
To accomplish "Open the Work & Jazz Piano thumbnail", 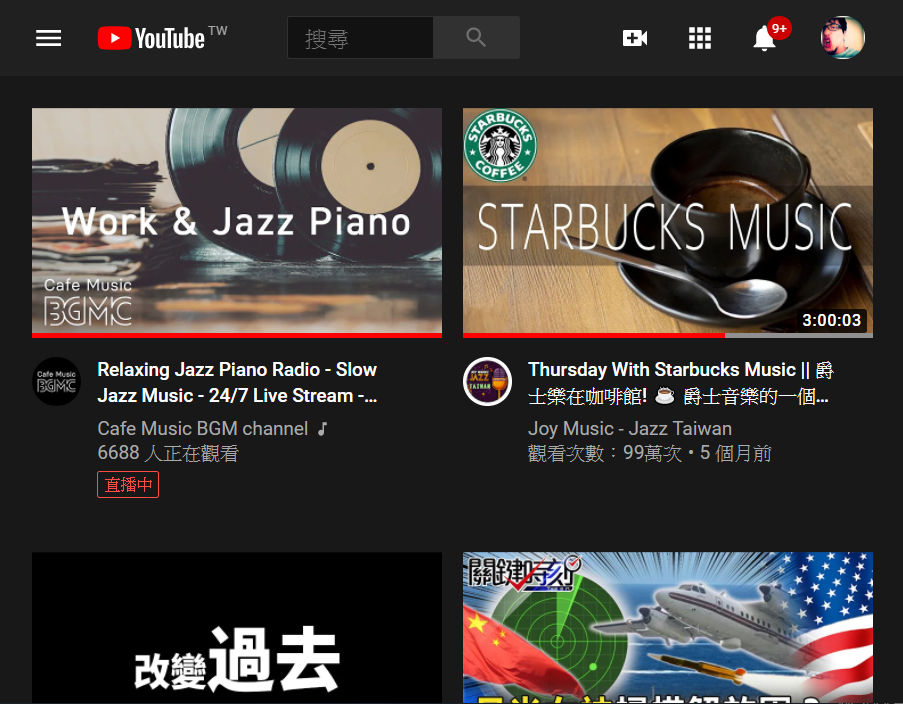I will (237, 222).
